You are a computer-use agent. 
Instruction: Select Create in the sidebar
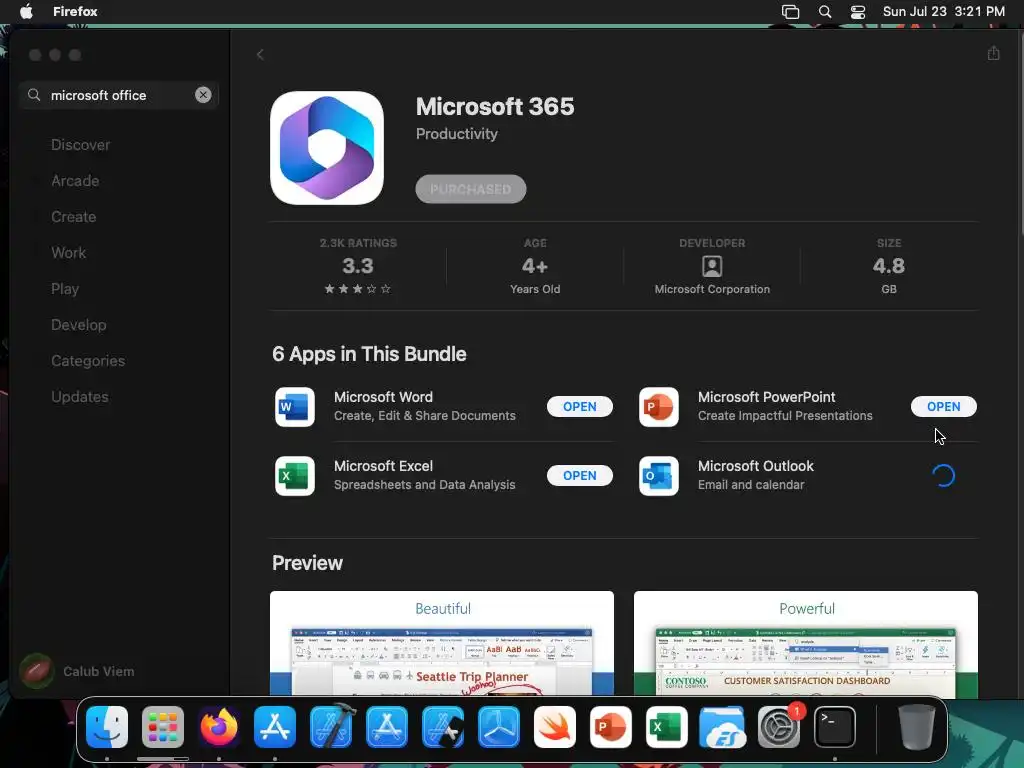point(74,217)
